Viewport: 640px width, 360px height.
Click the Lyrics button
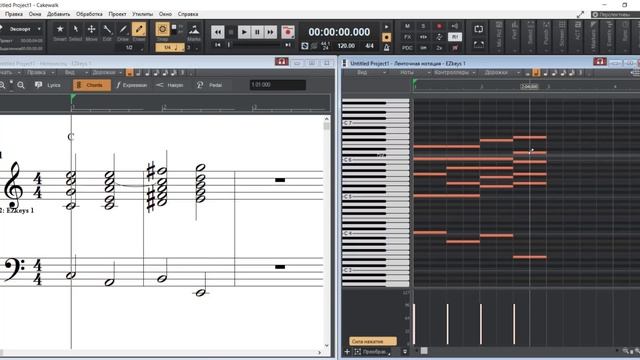pyautogui.click(x=48, y=85)
